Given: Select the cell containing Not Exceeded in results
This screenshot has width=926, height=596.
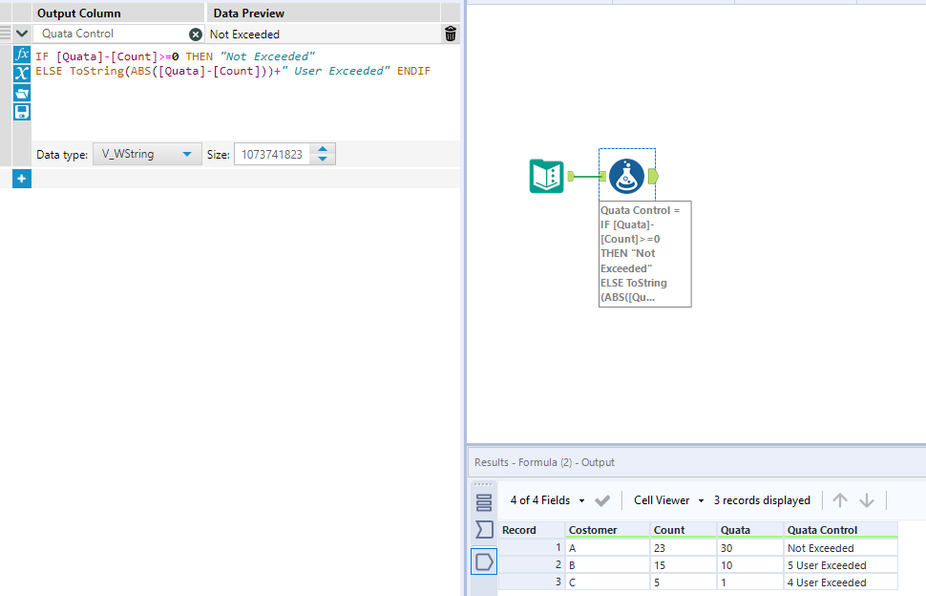Looking at the screenshot, I should tap(840, 548).
